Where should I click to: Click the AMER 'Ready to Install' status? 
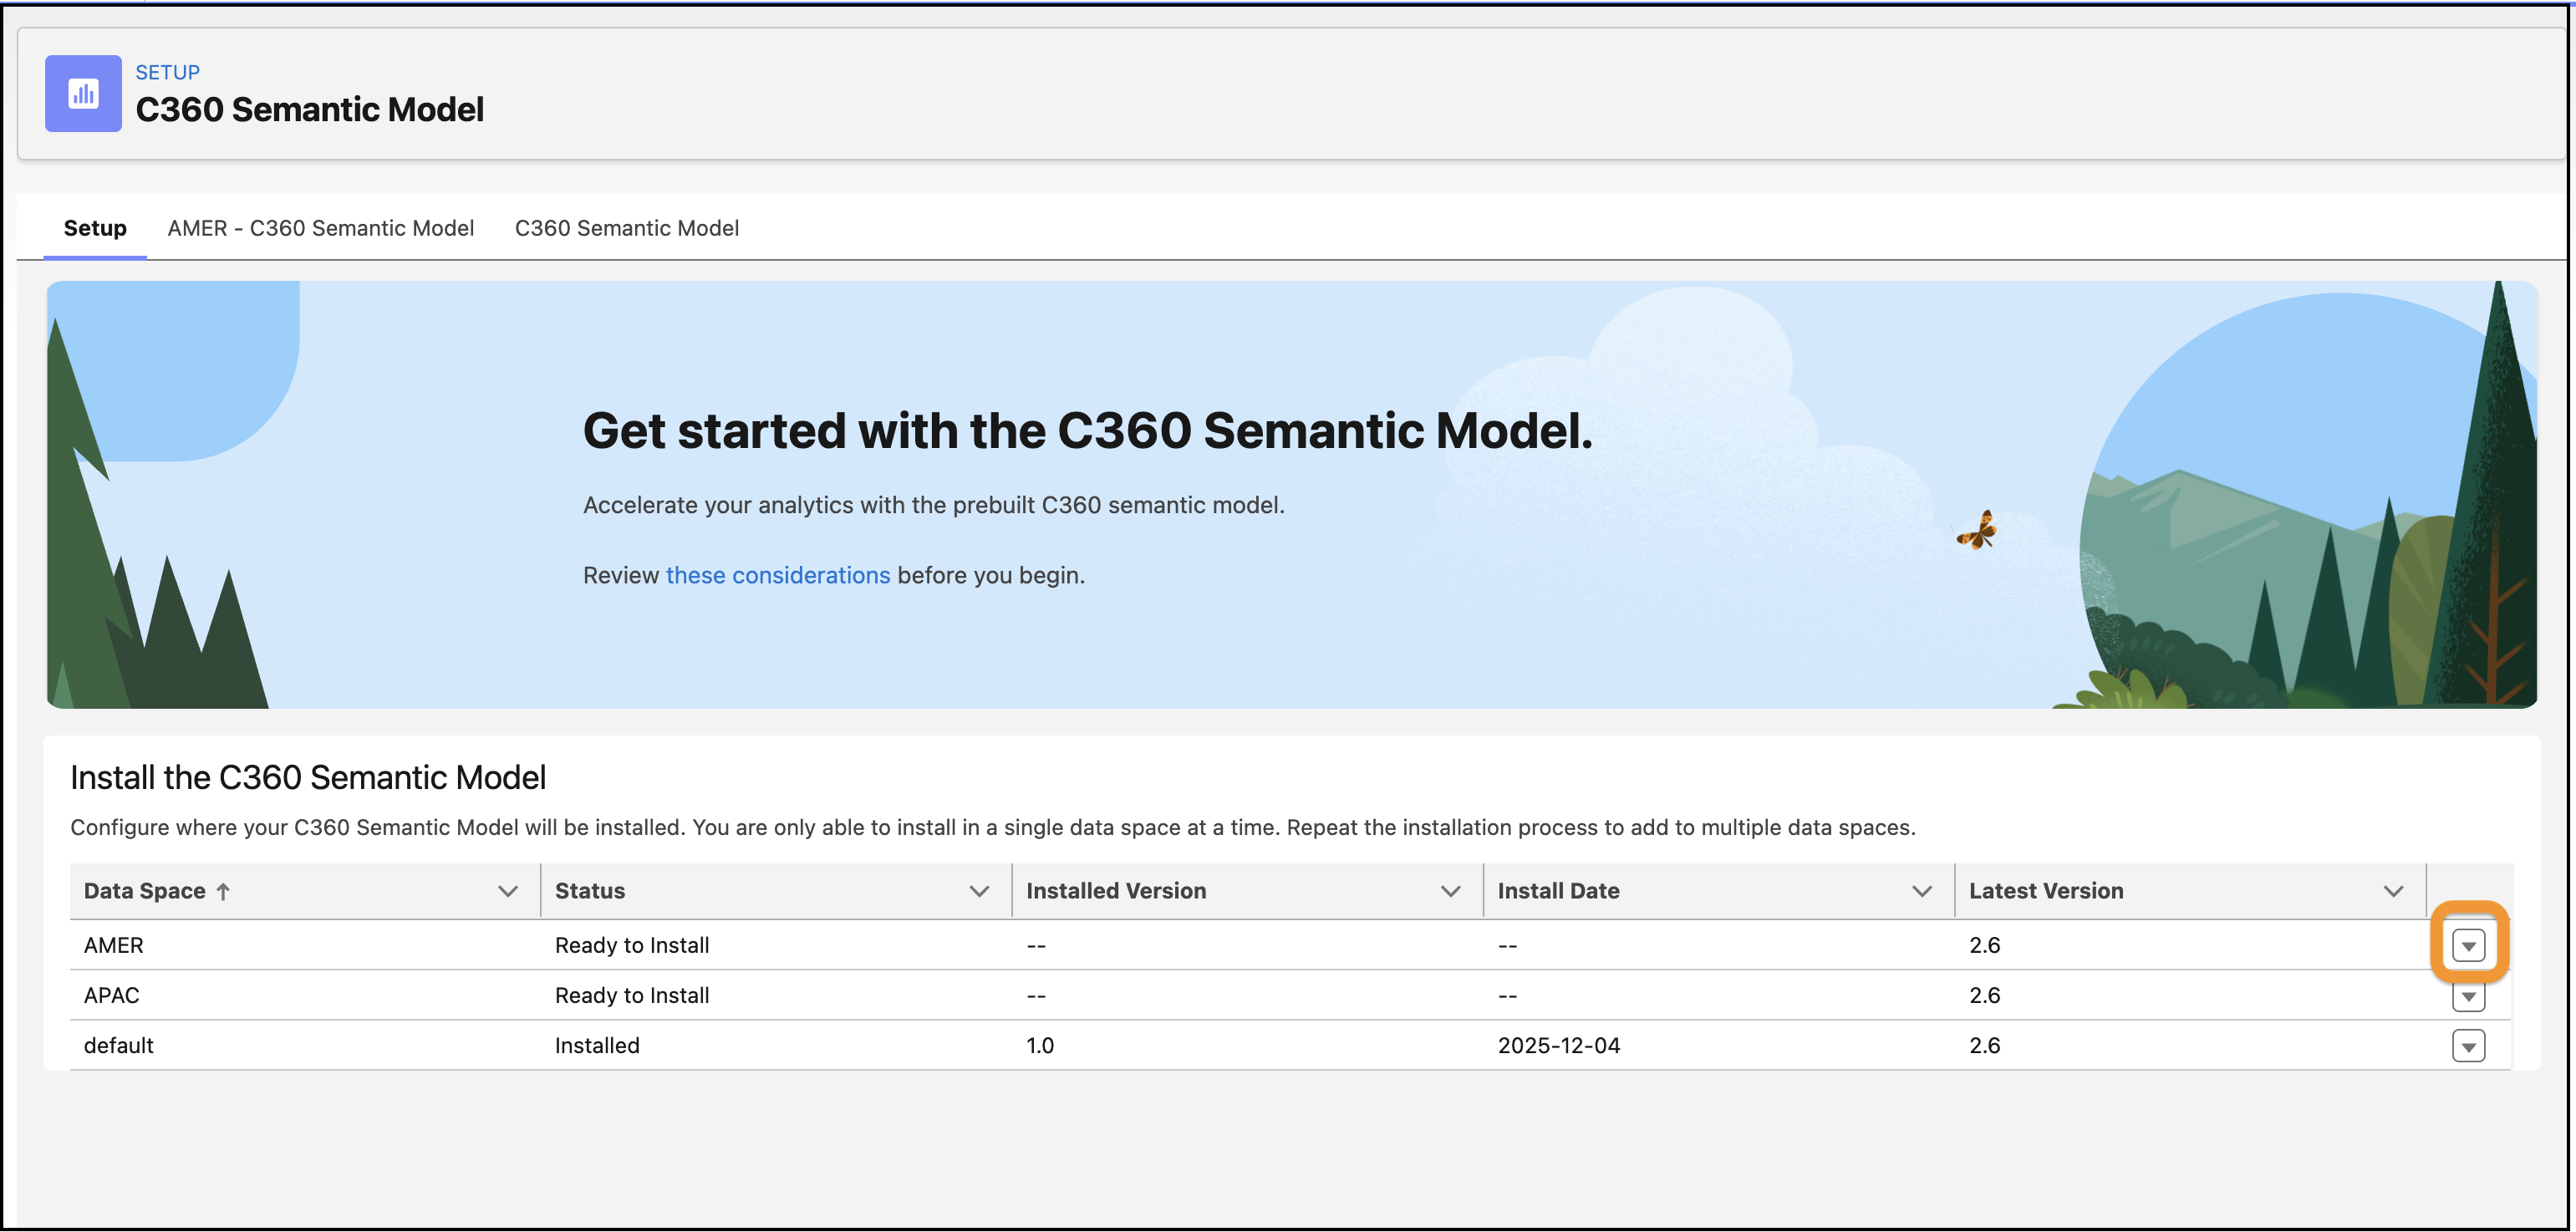click(x=632, y=945)
